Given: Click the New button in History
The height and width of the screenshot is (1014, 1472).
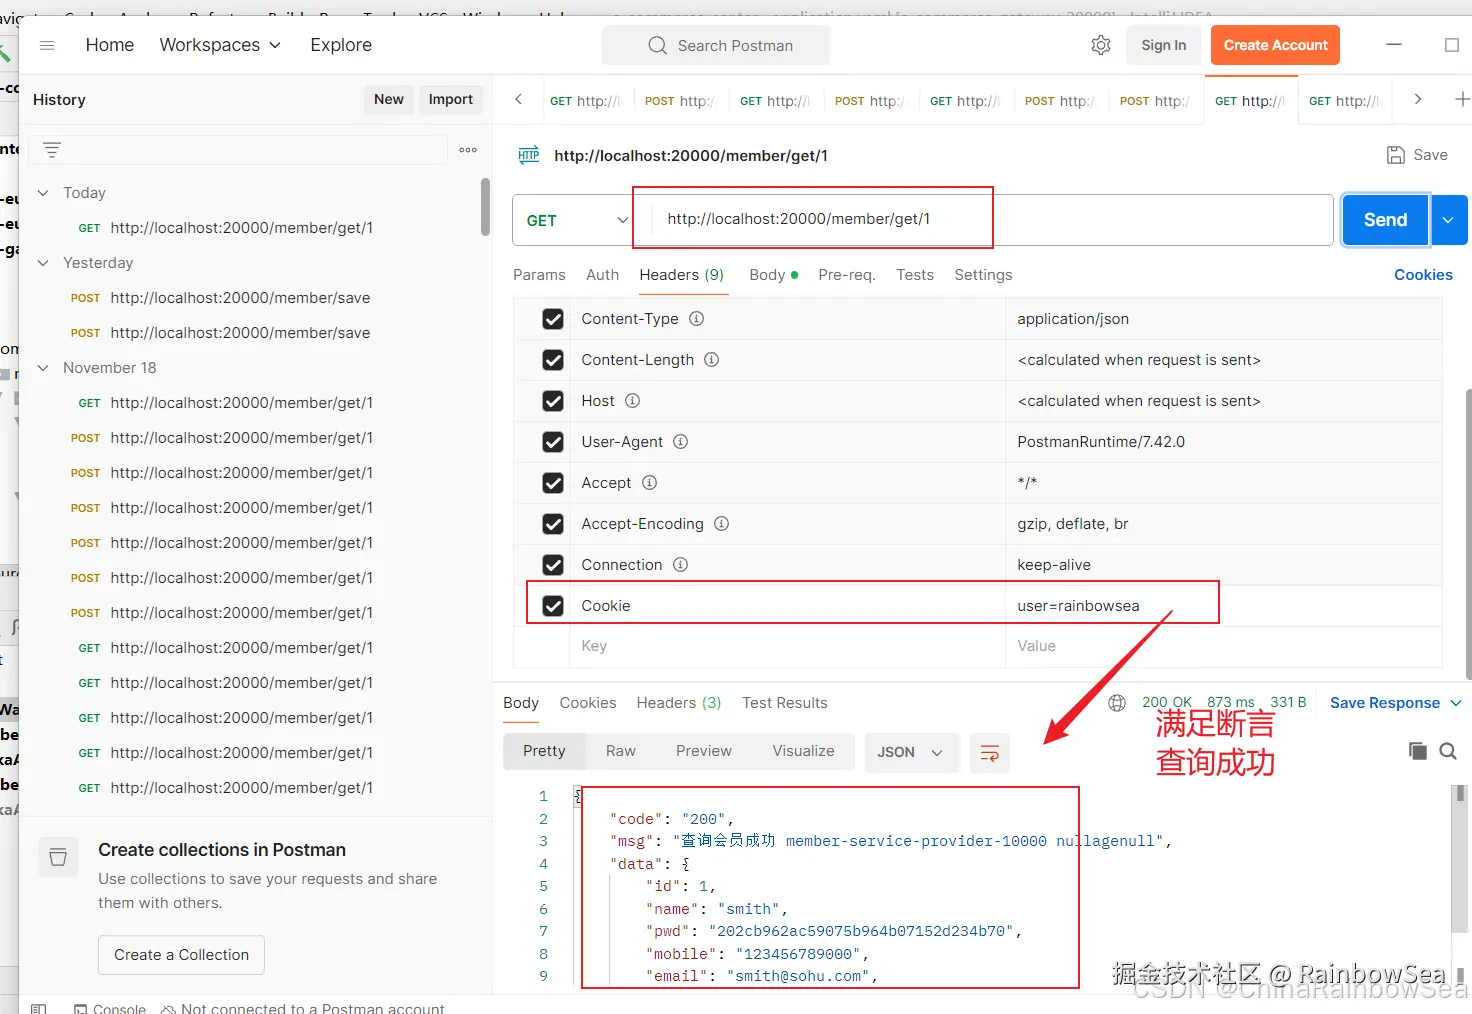Looking at the screenshot, I should pos(389,99).
